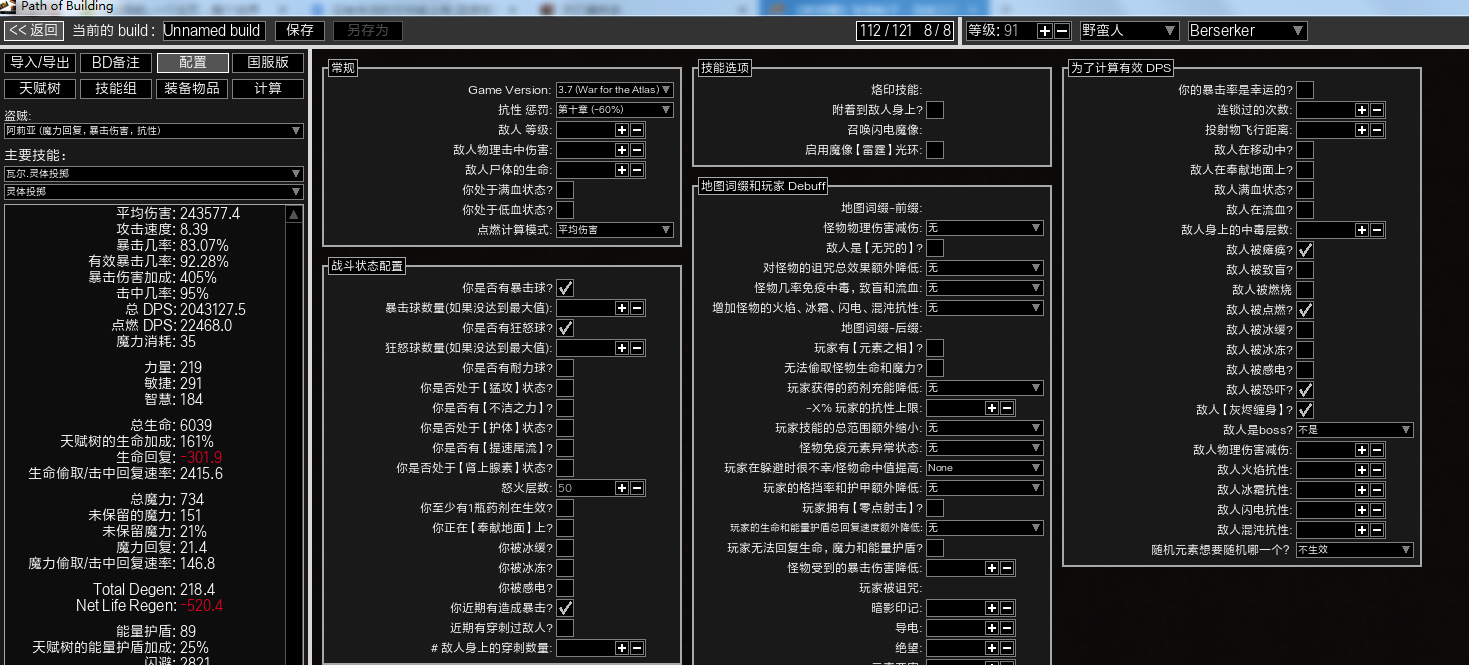Decrease 敌人火焰抗性 with minus button

pos(1377,470)
